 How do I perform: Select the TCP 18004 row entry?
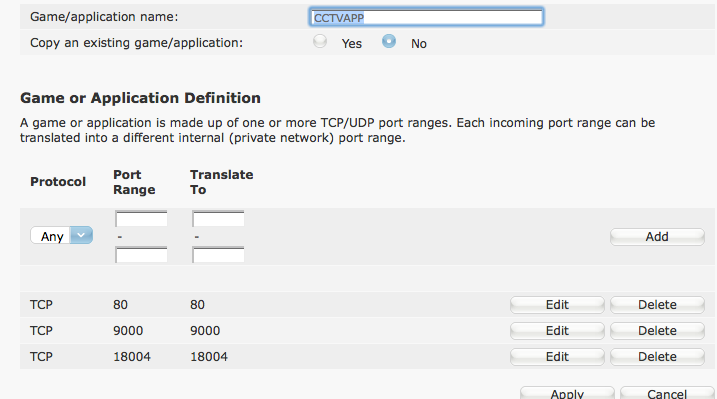(367, 357)
